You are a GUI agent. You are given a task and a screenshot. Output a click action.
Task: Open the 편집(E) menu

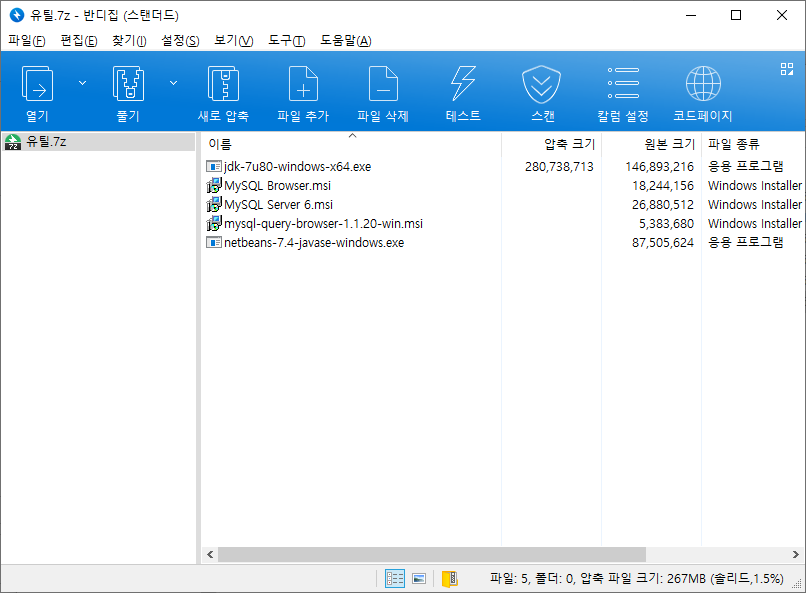tap(79, 40)
